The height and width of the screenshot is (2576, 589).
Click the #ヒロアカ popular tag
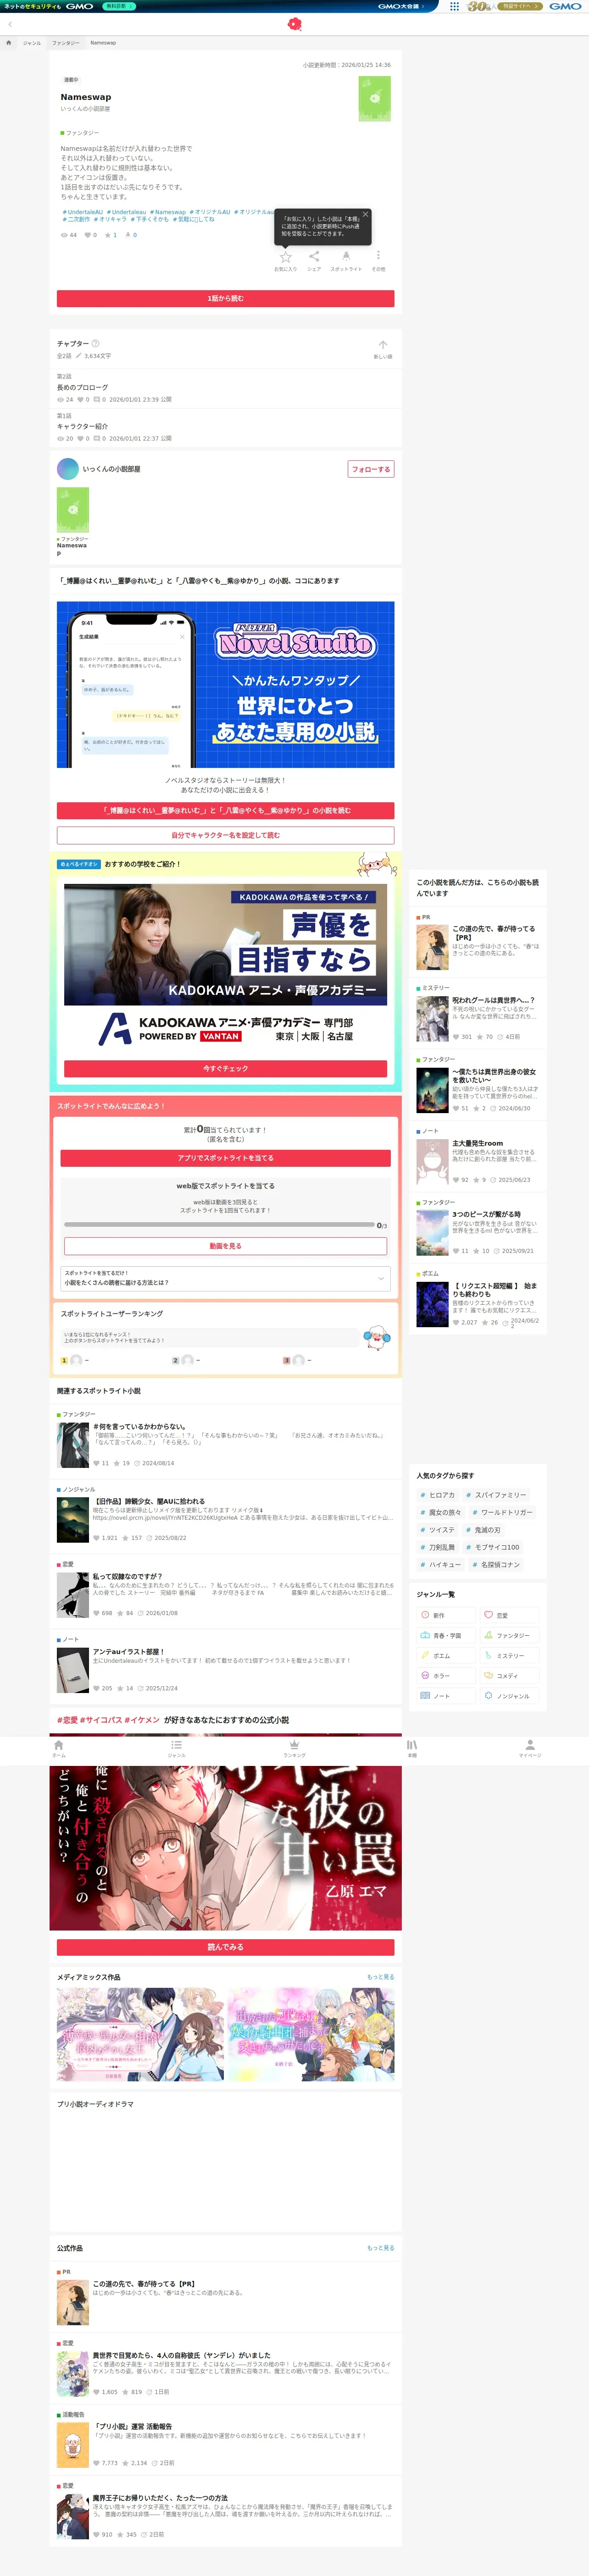[438, 1495]
